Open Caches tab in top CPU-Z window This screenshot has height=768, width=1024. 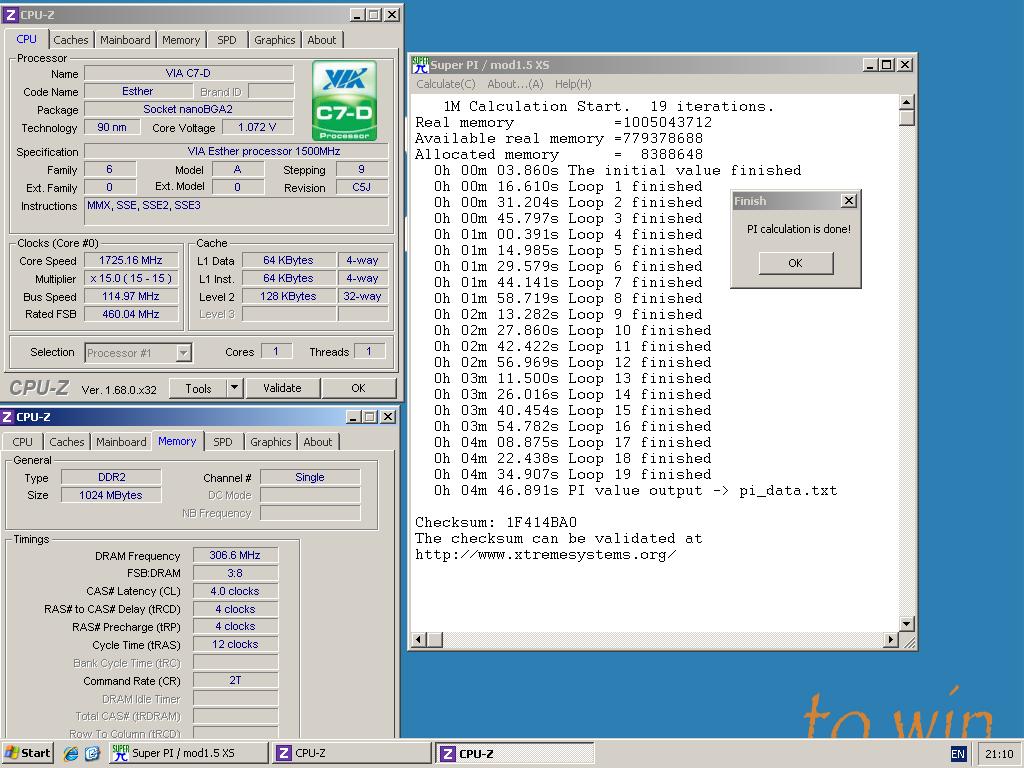pyautogui.click(x=71, y=40)
